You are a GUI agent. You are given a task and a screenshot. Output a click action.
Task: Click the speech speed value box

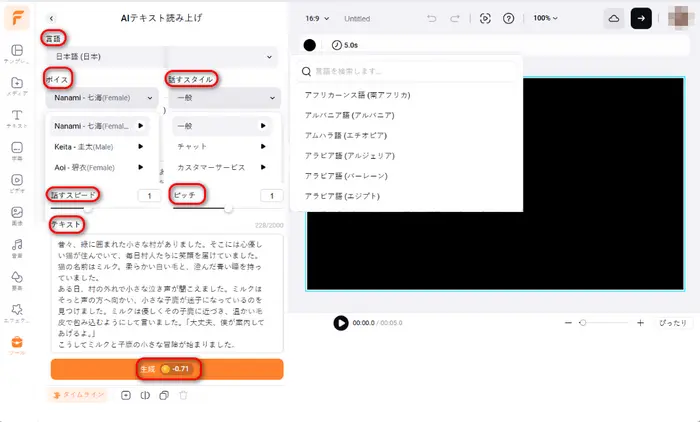[x=149, y=196]
